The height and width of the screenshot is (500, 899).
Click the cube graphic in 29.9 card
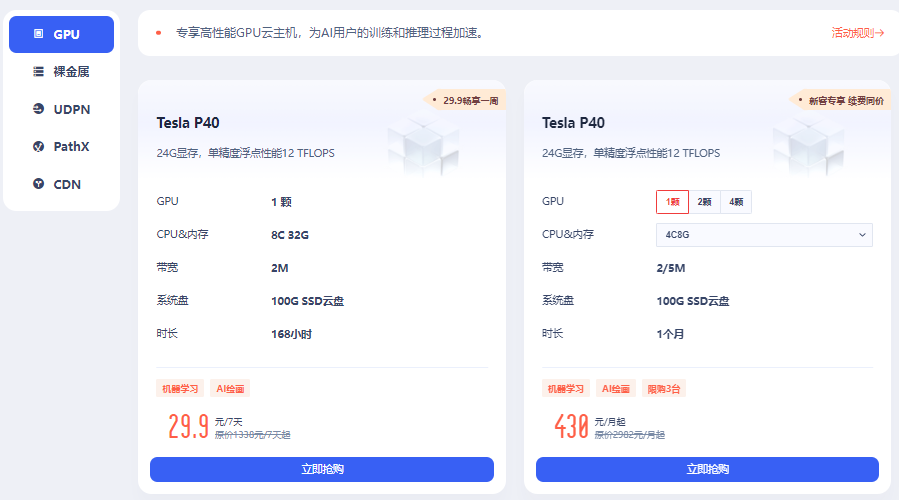pos(423,146)
